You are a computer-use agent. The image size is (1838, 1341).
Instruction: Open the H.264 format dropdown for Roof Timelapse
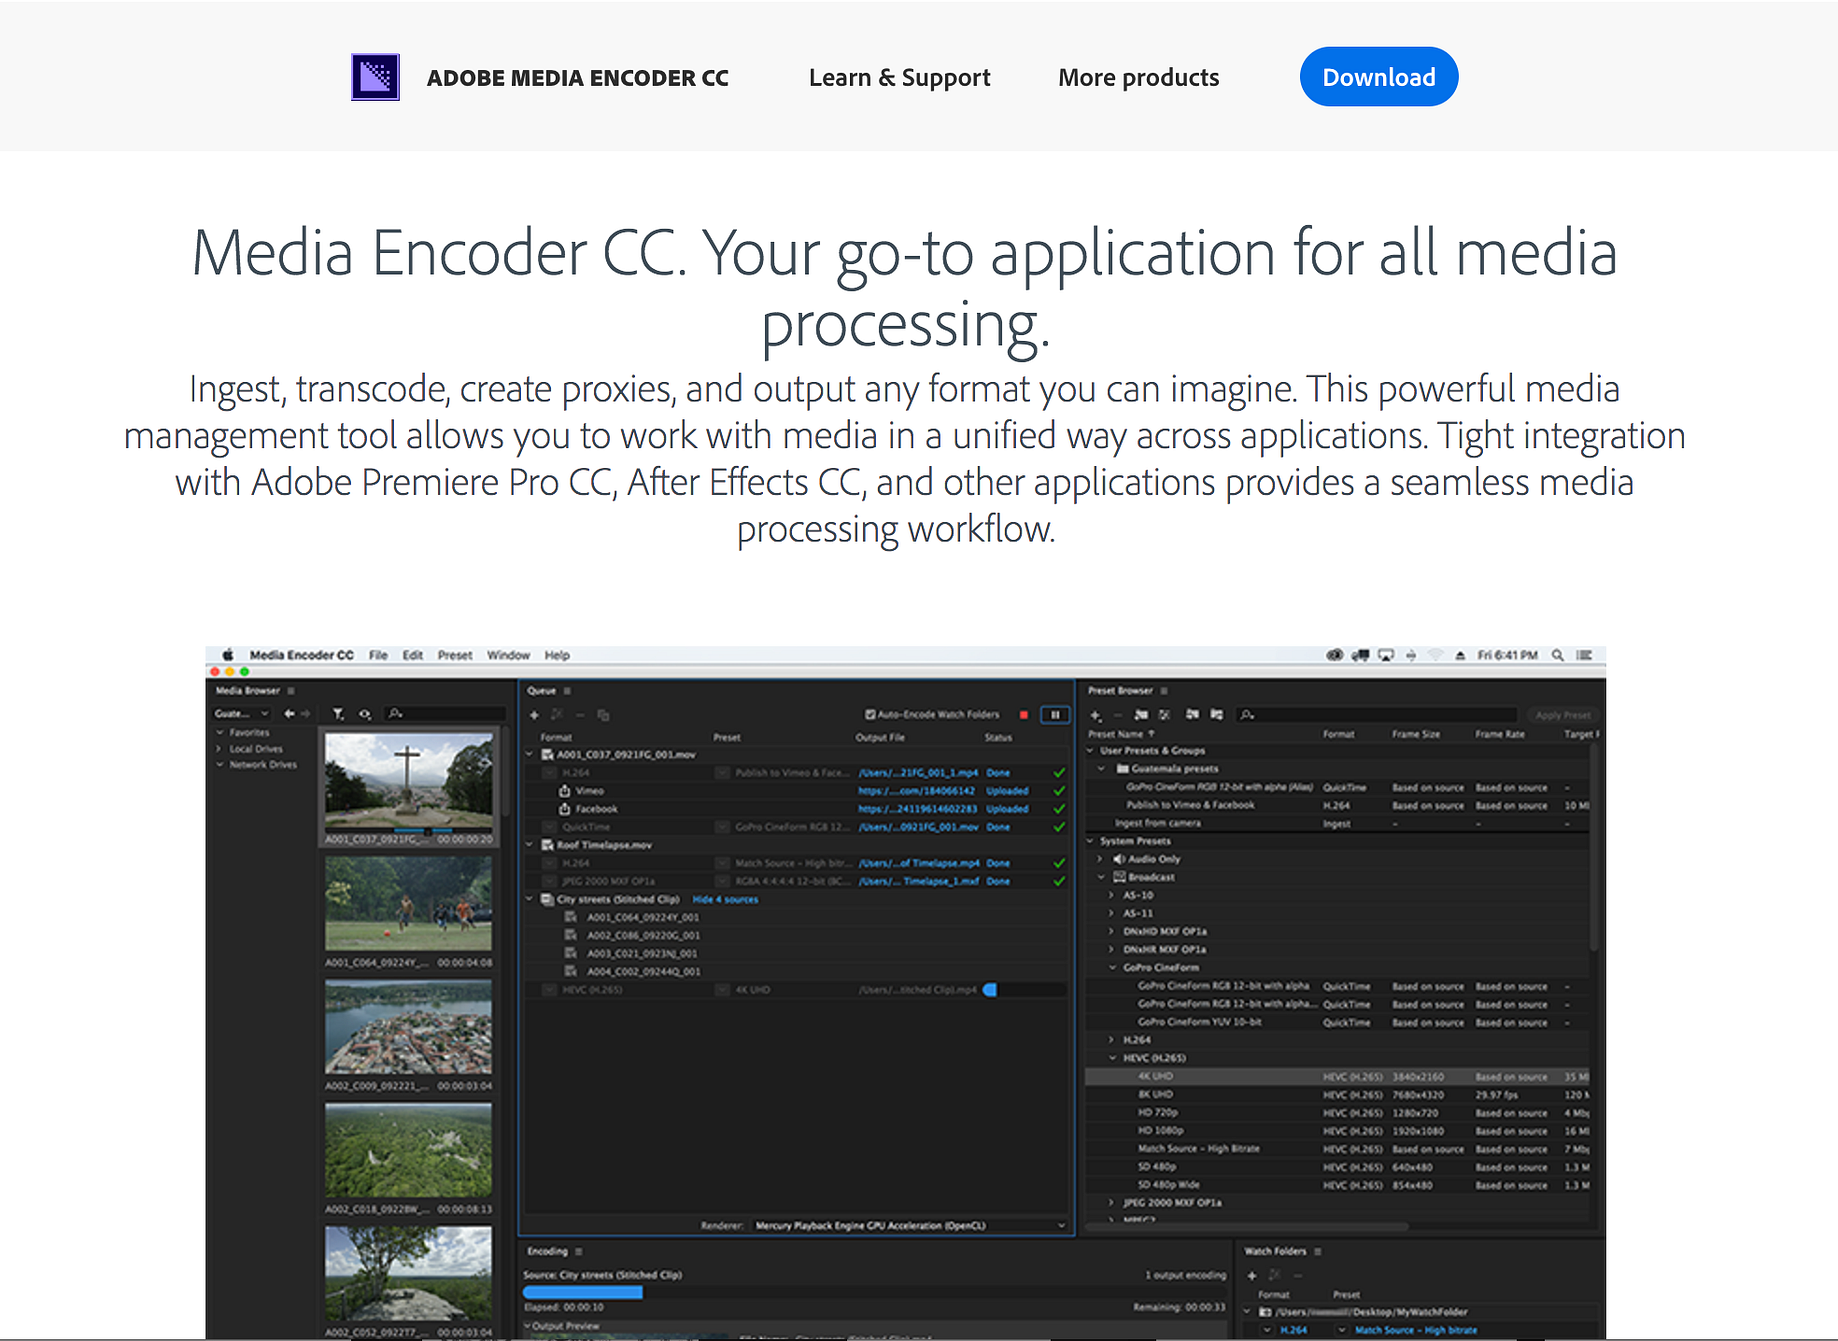pyautogui.click(x=549, y=863)
